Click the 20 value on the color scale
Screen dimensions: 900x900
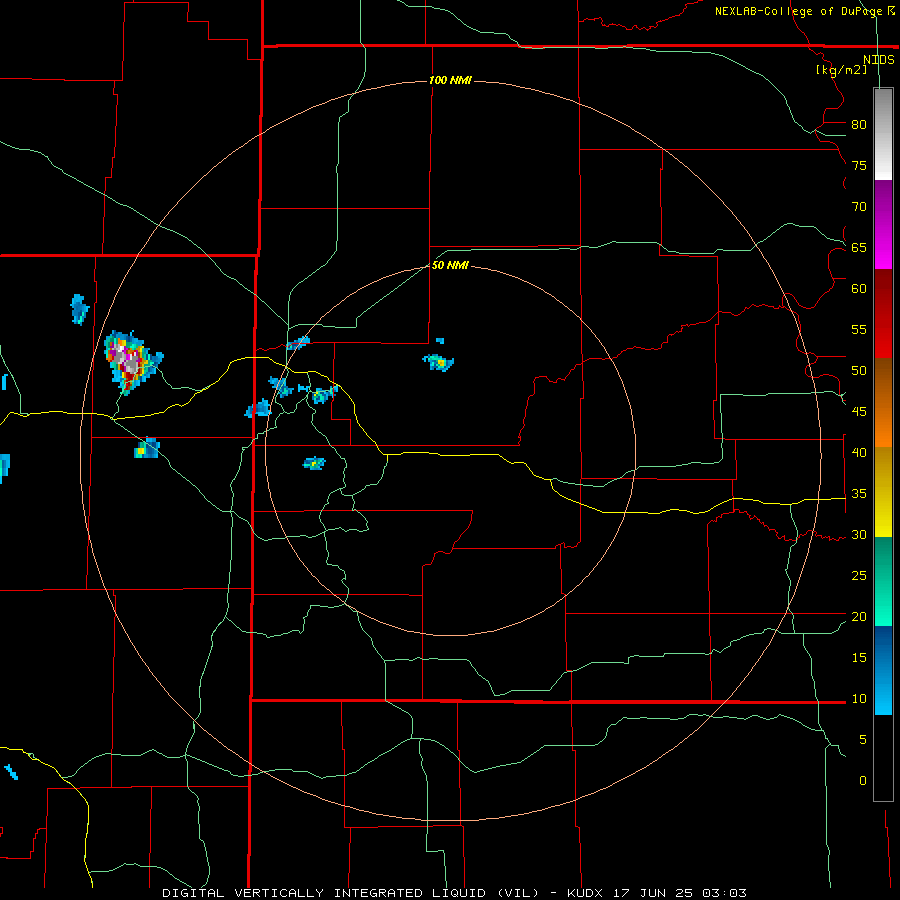pyautogui.click(x=859, y=616)
